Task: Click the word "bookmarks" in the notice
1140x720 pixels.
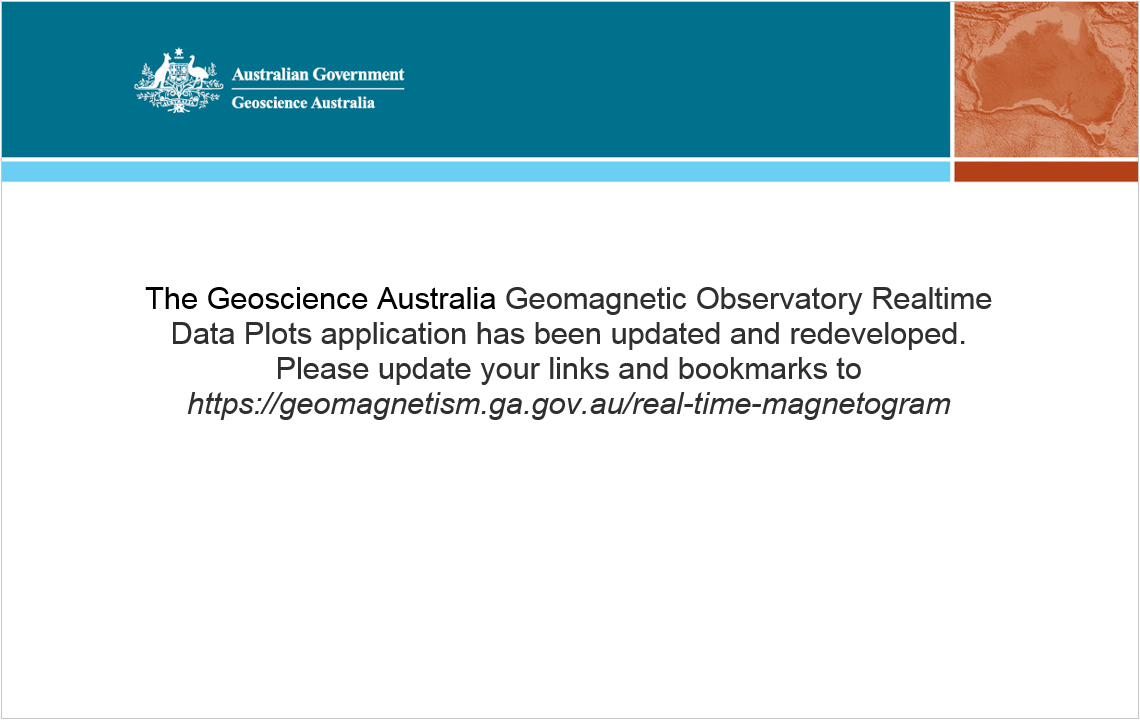Action: (x=755, y=369)
